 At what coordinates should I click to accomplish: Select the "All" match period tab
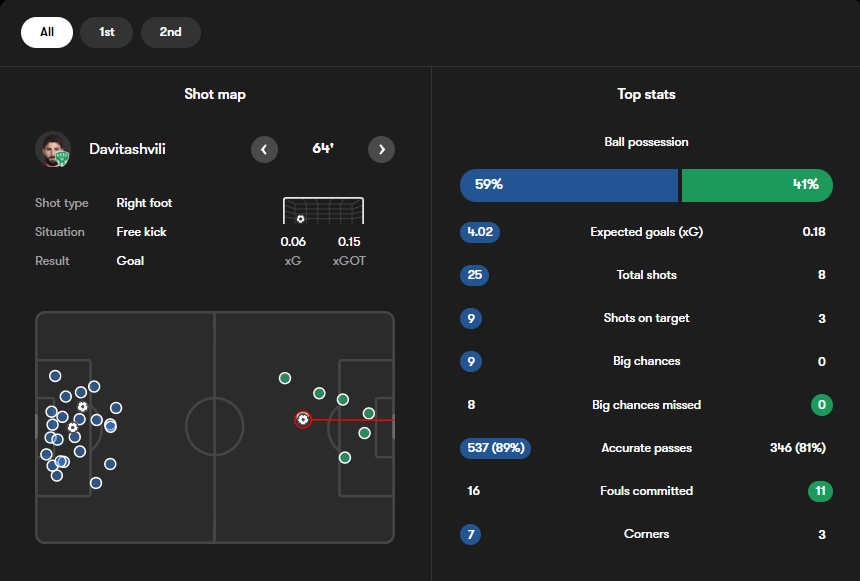pyautogui.click(x=47, y=32)
